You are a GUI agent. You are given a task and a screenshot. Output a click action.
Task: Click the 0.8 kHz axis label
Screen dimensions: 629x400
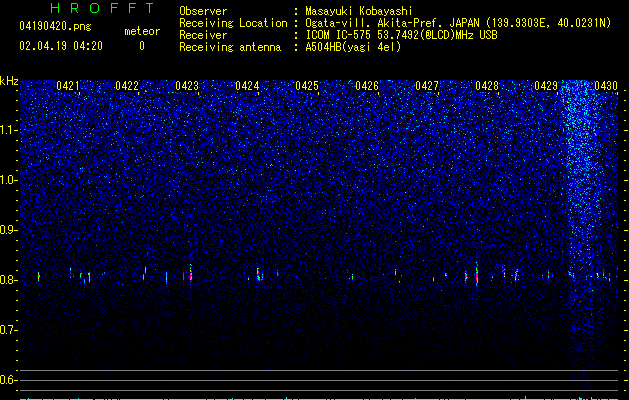(x=8, y=280)
